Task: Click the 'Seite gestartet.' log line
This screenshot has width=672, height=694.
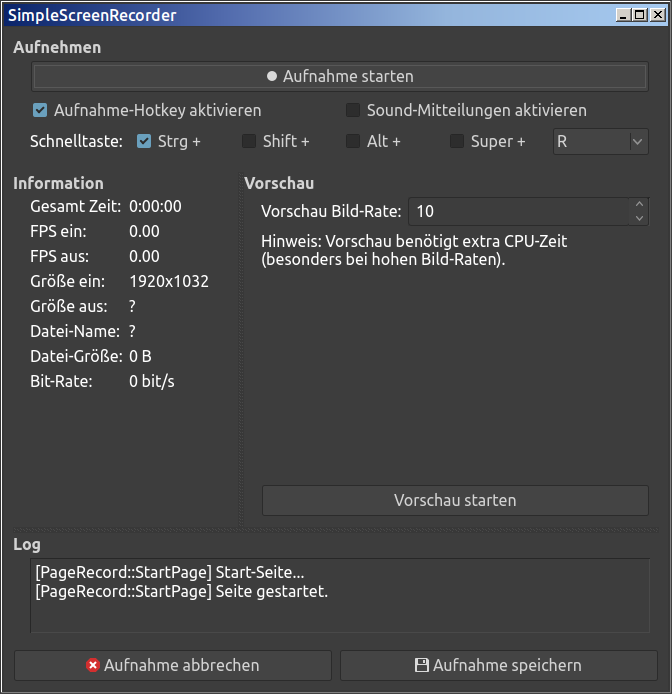Action: pos(182,592)
